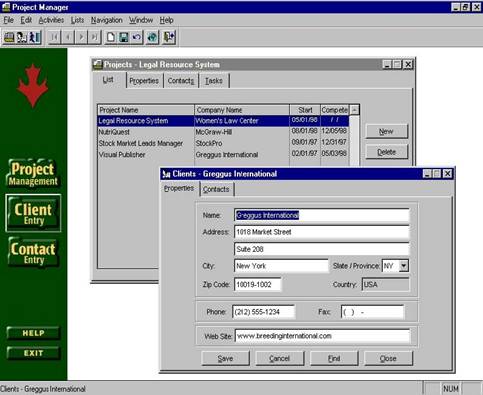483x395 pixels.
Task: Click the City field showing New York
Action: [x=281, y=266]
